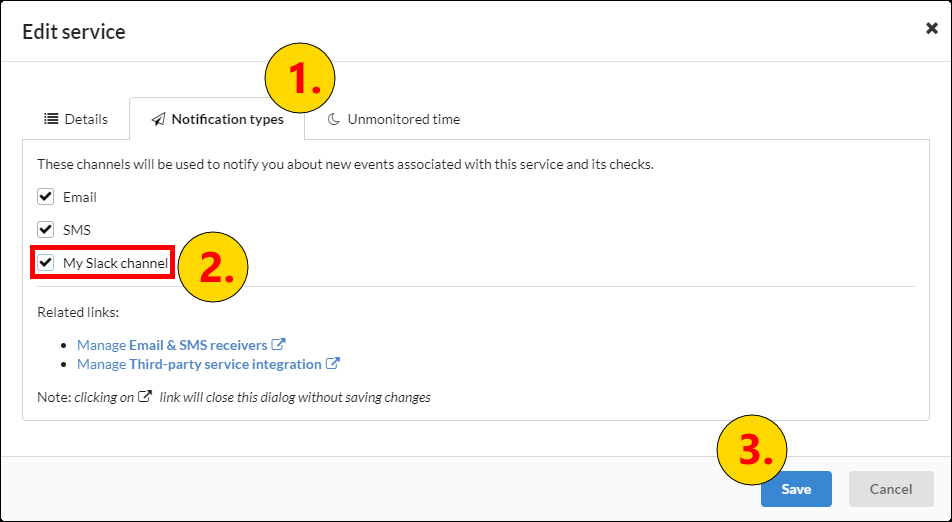Cancel editing the service
Image resolution: width=952 pixels, height=522 pixels.
click(891, 489)
